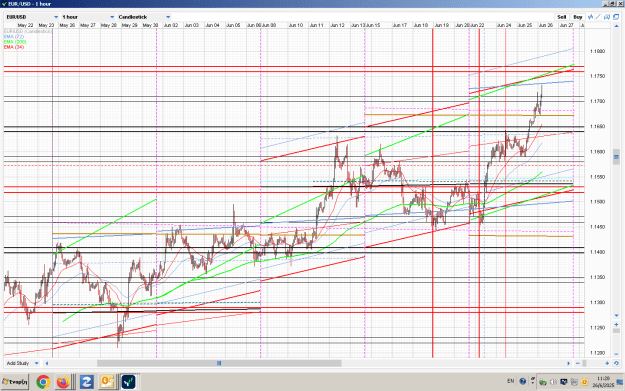The image size is (625, 391).
Task: Click the orange tray notification icon
Action: click(584, 382)
